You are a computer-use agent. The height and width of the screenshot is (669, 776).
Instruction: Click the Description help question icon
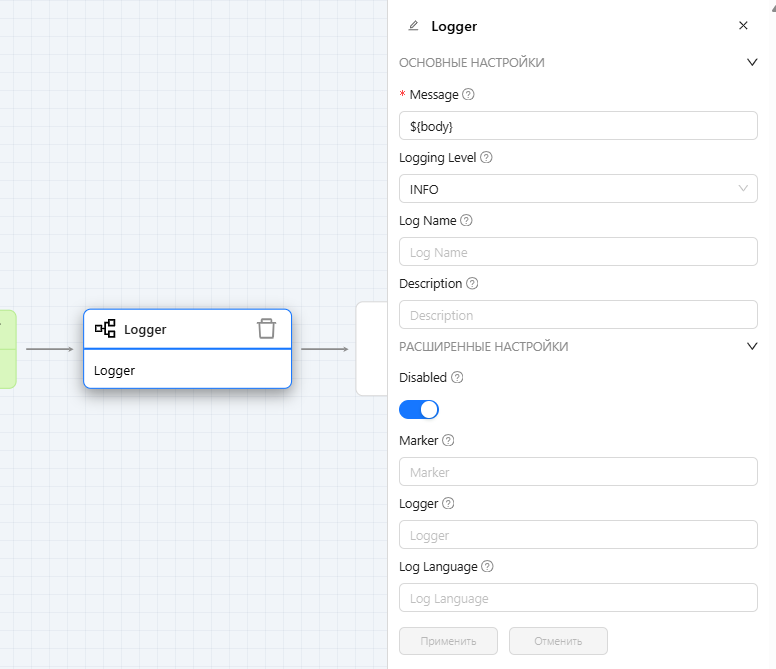click(472, 284)
